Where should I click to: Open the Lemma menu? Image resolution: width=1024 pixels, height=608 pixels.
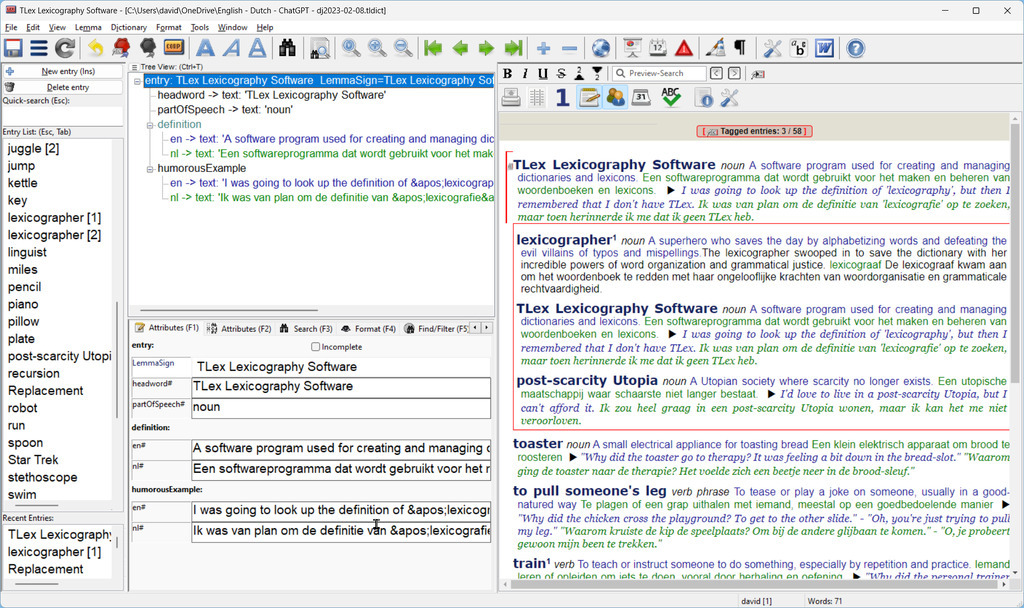pos(88,27)
